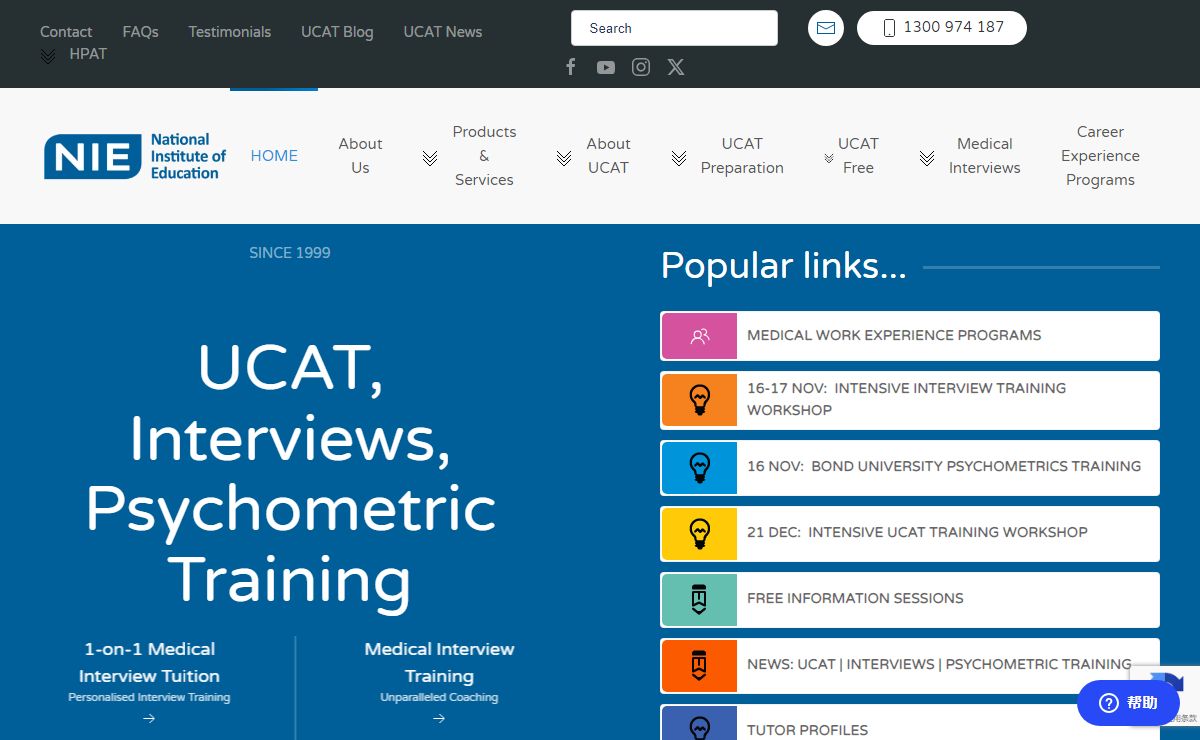Click the Popular links heading
The width and height of the screenshot is (1200, 740).
[783, 266]
